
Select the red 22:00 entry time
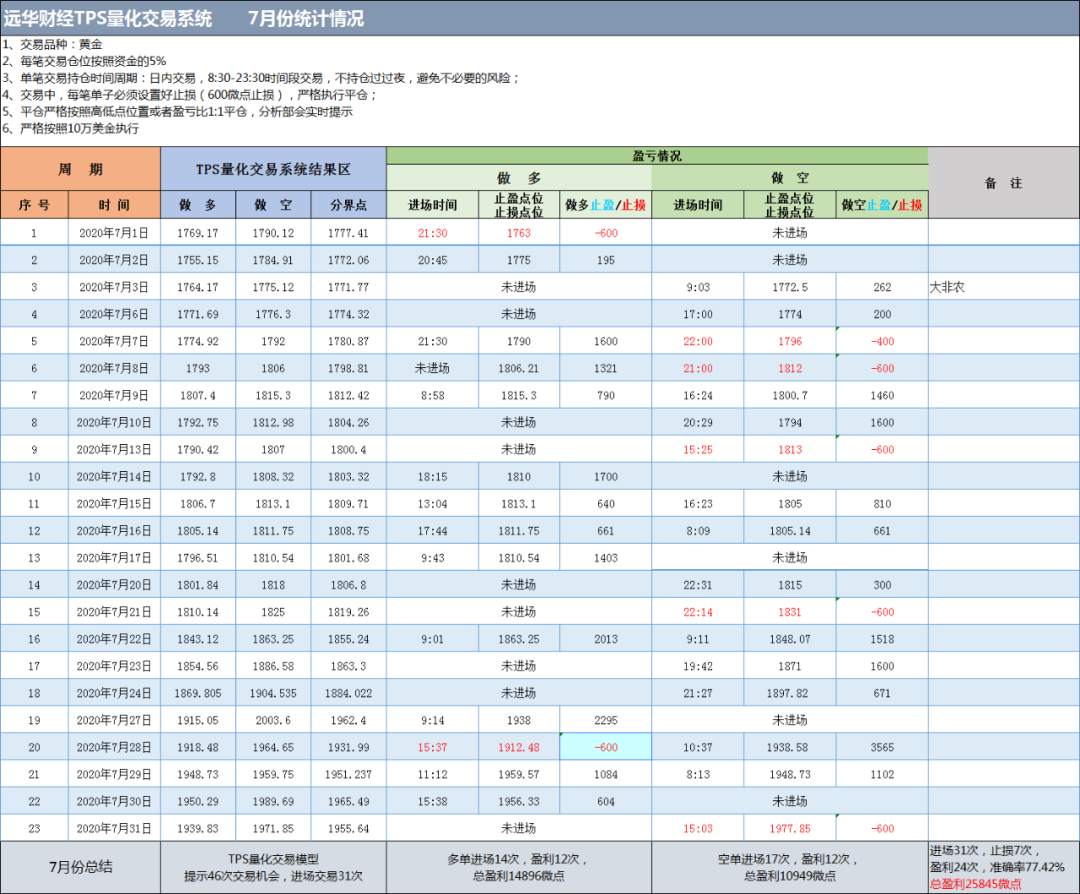[698, 342]
